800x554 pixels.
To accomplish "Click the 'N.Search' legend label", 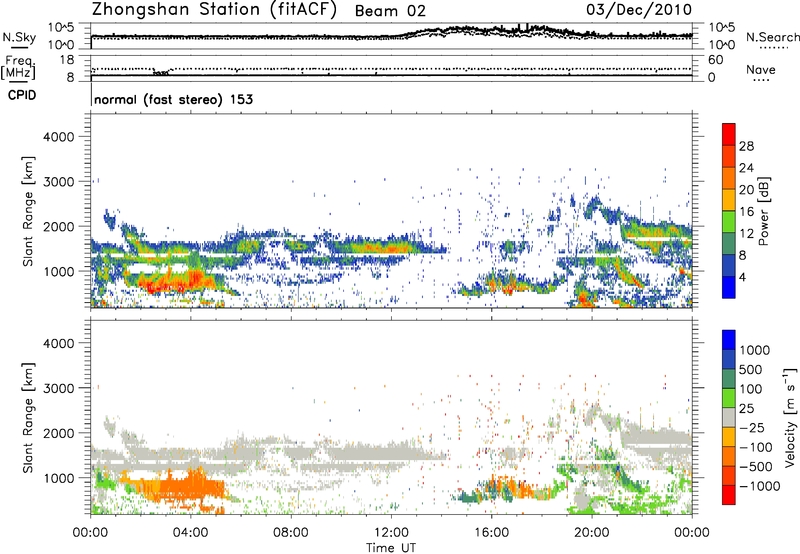I will [772, 37].
